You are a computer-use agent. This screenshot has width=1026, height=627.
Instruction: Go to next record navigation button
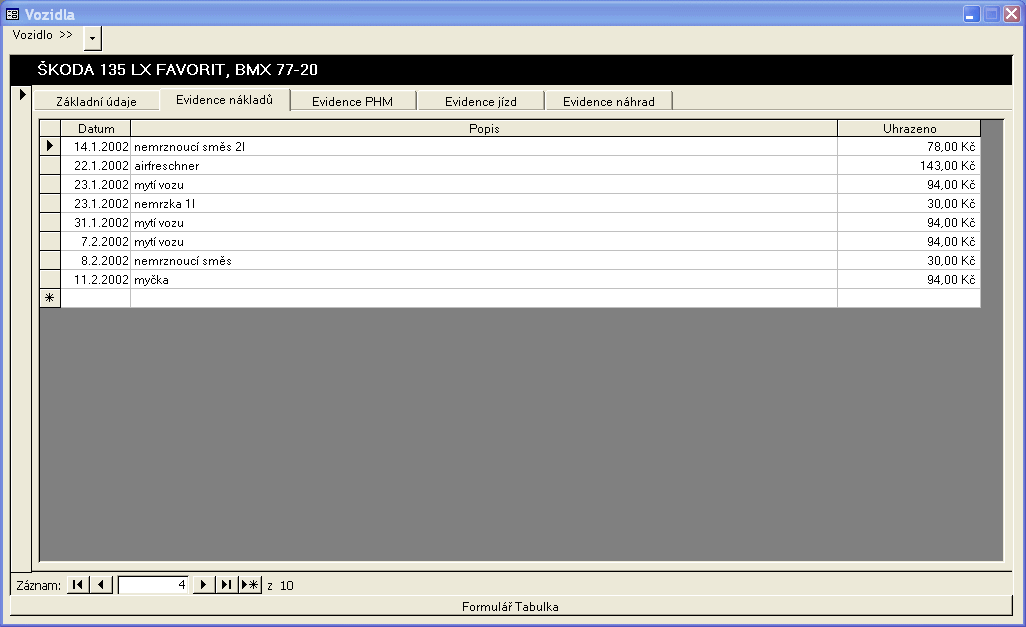tap(204, 585)
